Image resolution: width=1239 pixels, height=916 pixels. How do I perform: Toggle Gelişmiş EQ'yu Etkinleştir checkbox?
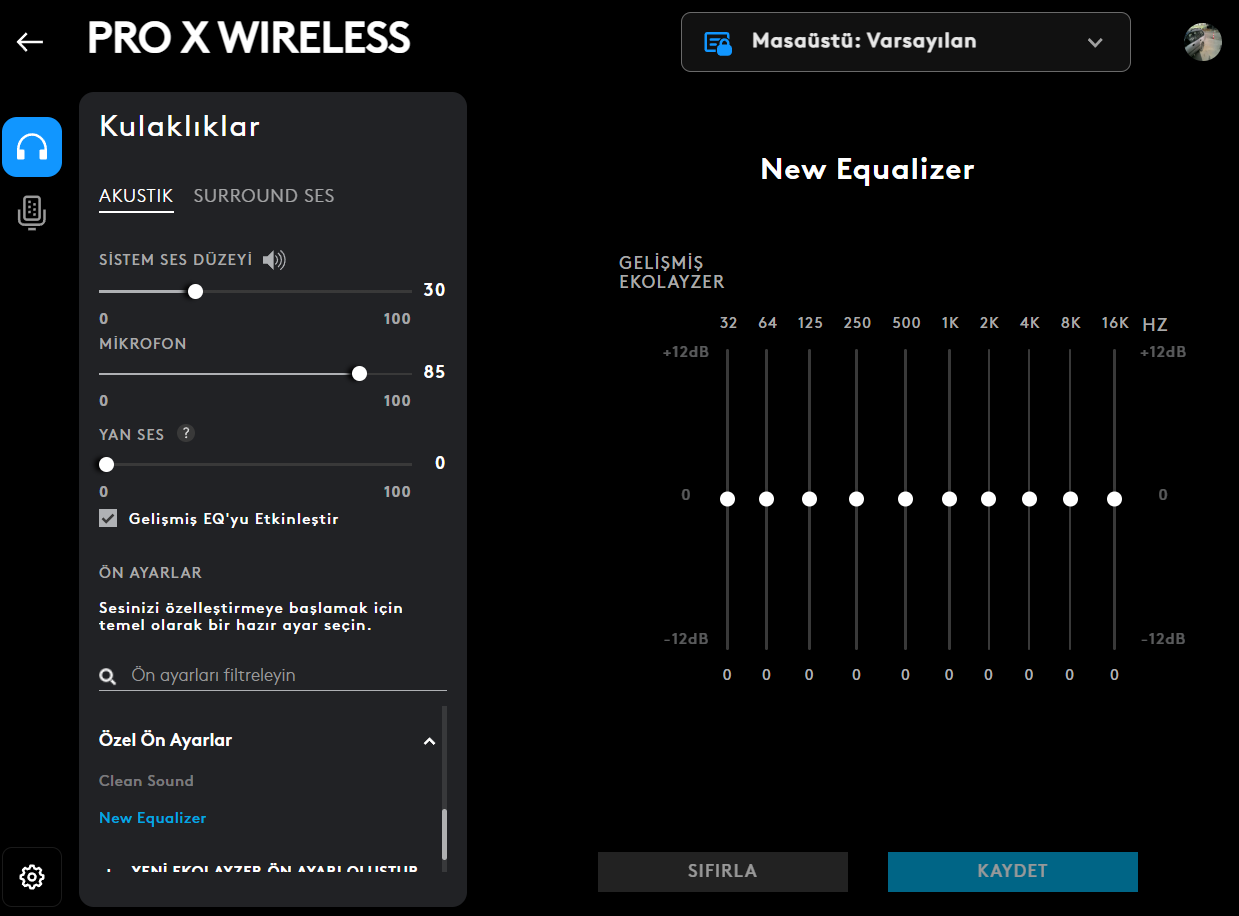pyautogui.click(x=108, y=519)
